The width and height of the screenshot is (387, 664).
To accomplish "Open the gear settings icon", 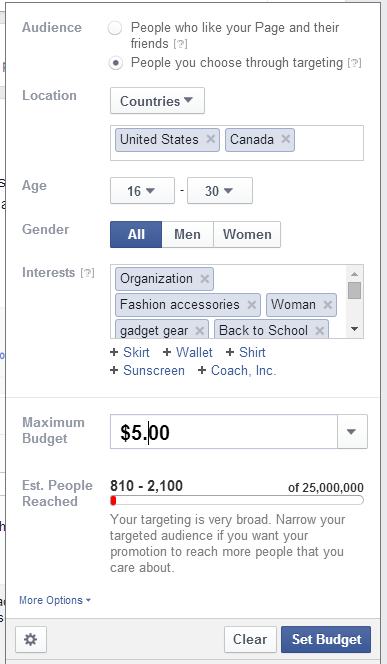I will [31, 639].
